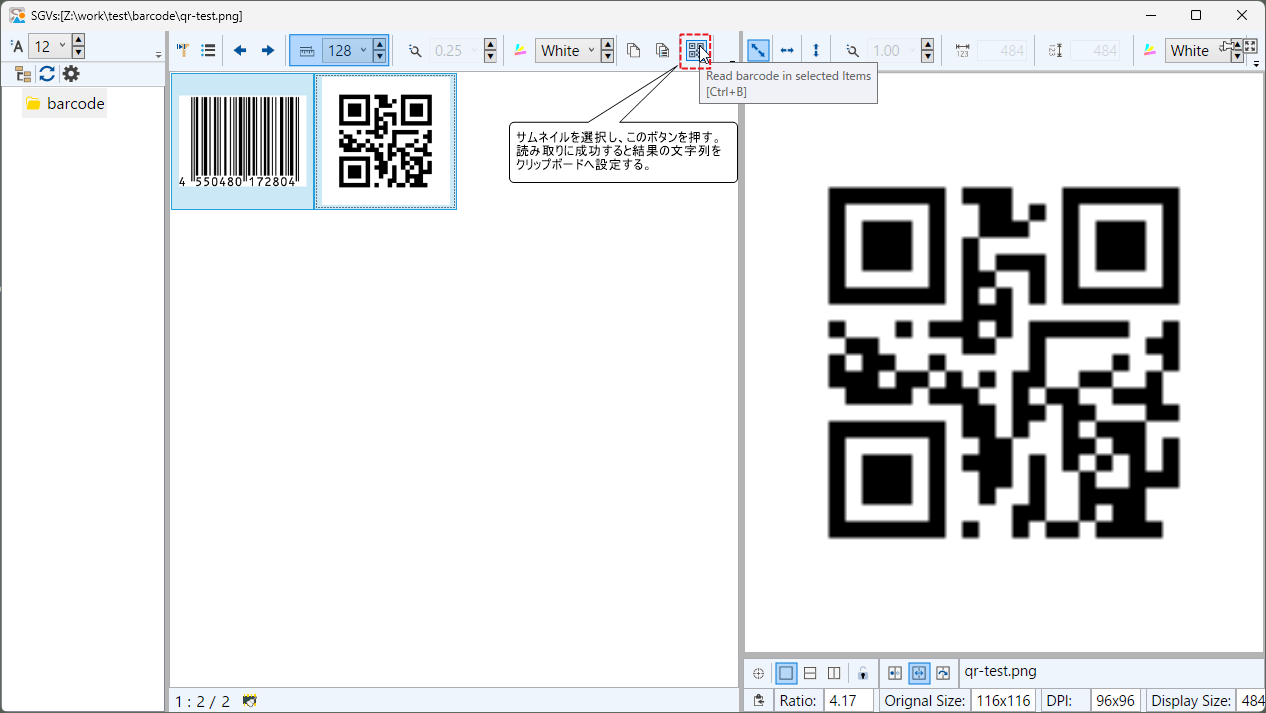Increase thumbnail size 128 with up stepper

380,44
